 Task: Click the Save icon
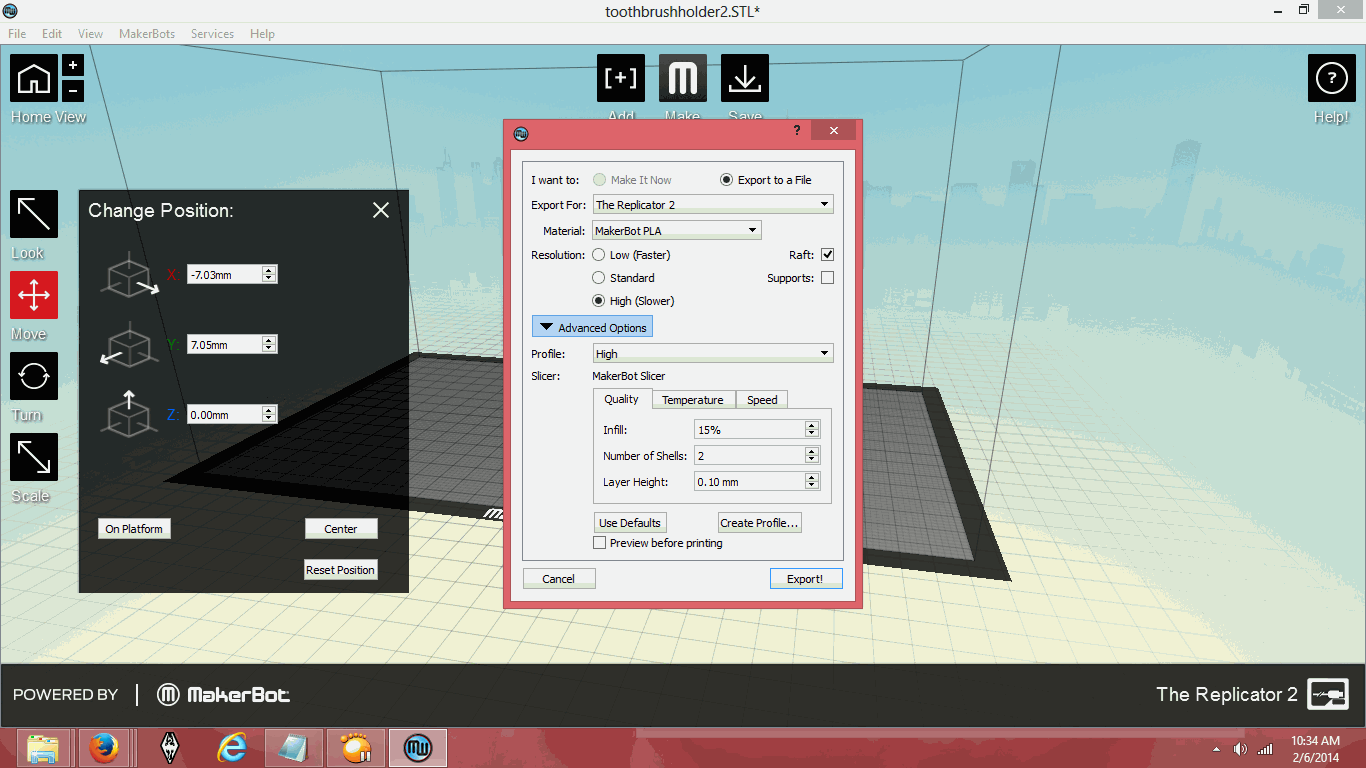tap(745, 78)
